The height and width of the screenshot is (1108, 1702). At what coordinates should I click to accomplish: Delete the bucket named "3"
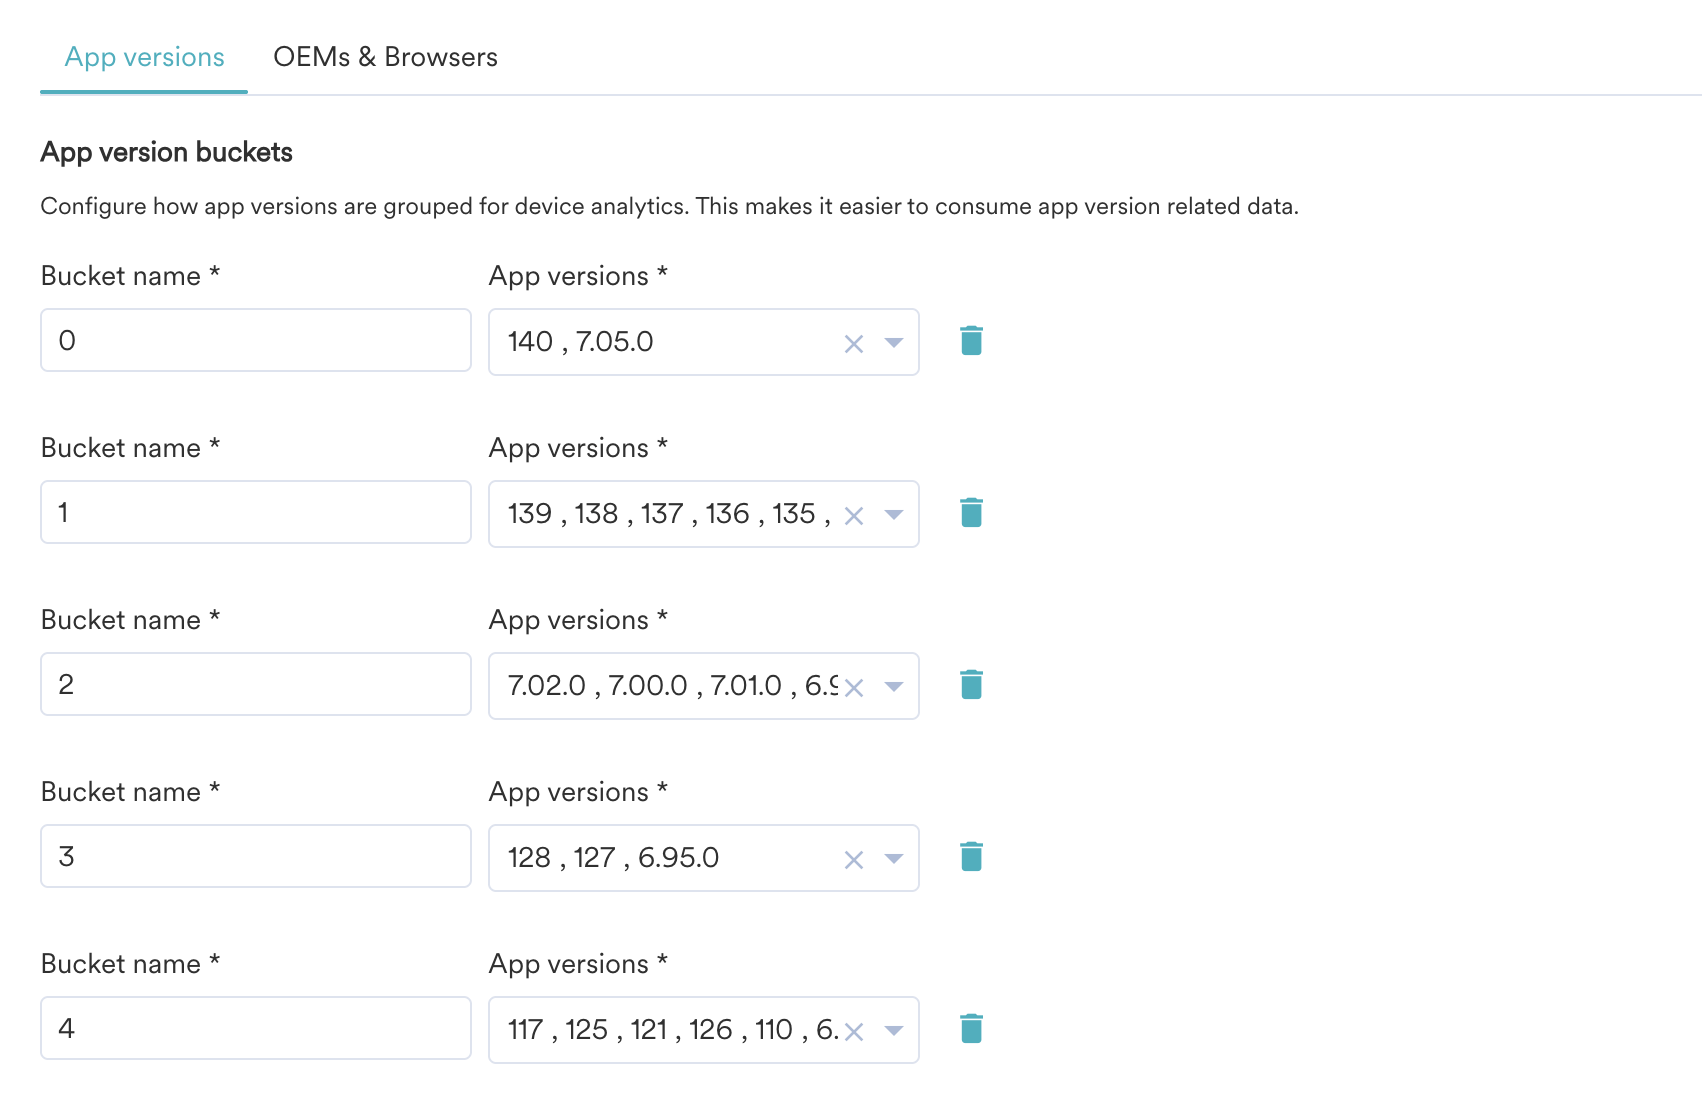pos(971,856)
